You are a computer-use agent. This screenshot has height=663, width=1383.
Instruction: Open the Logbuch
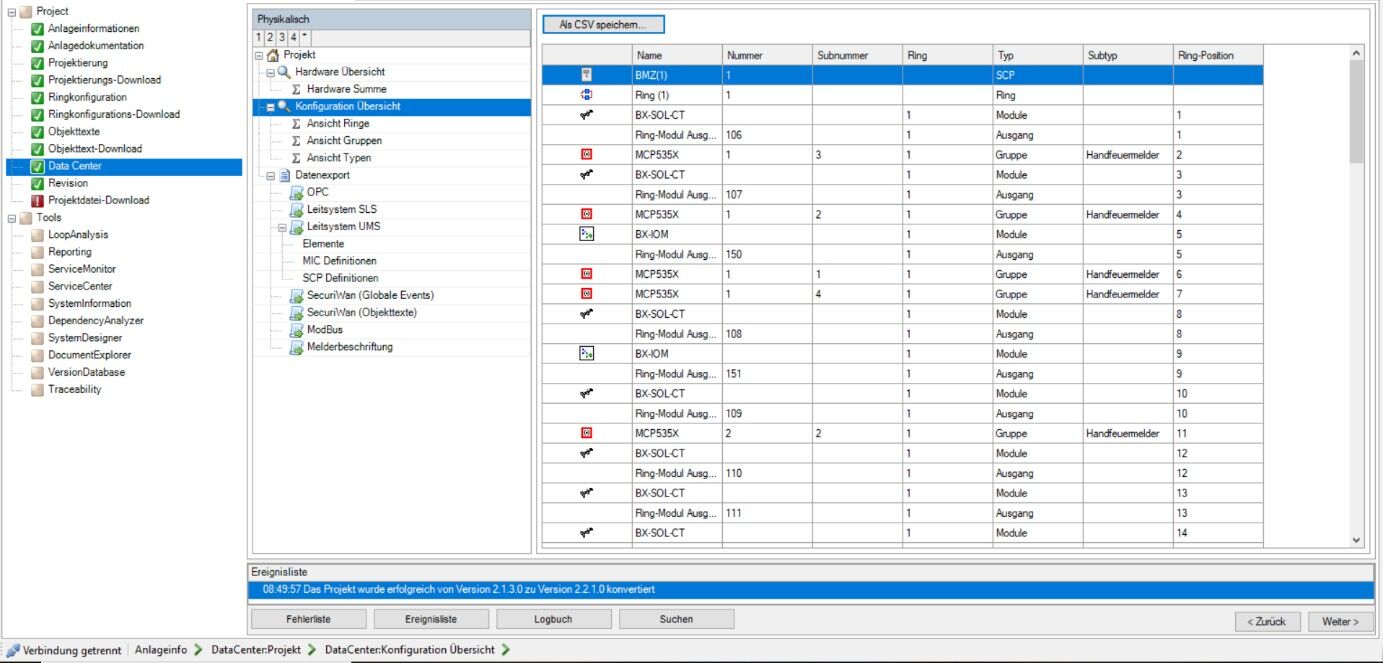(553, 619)
